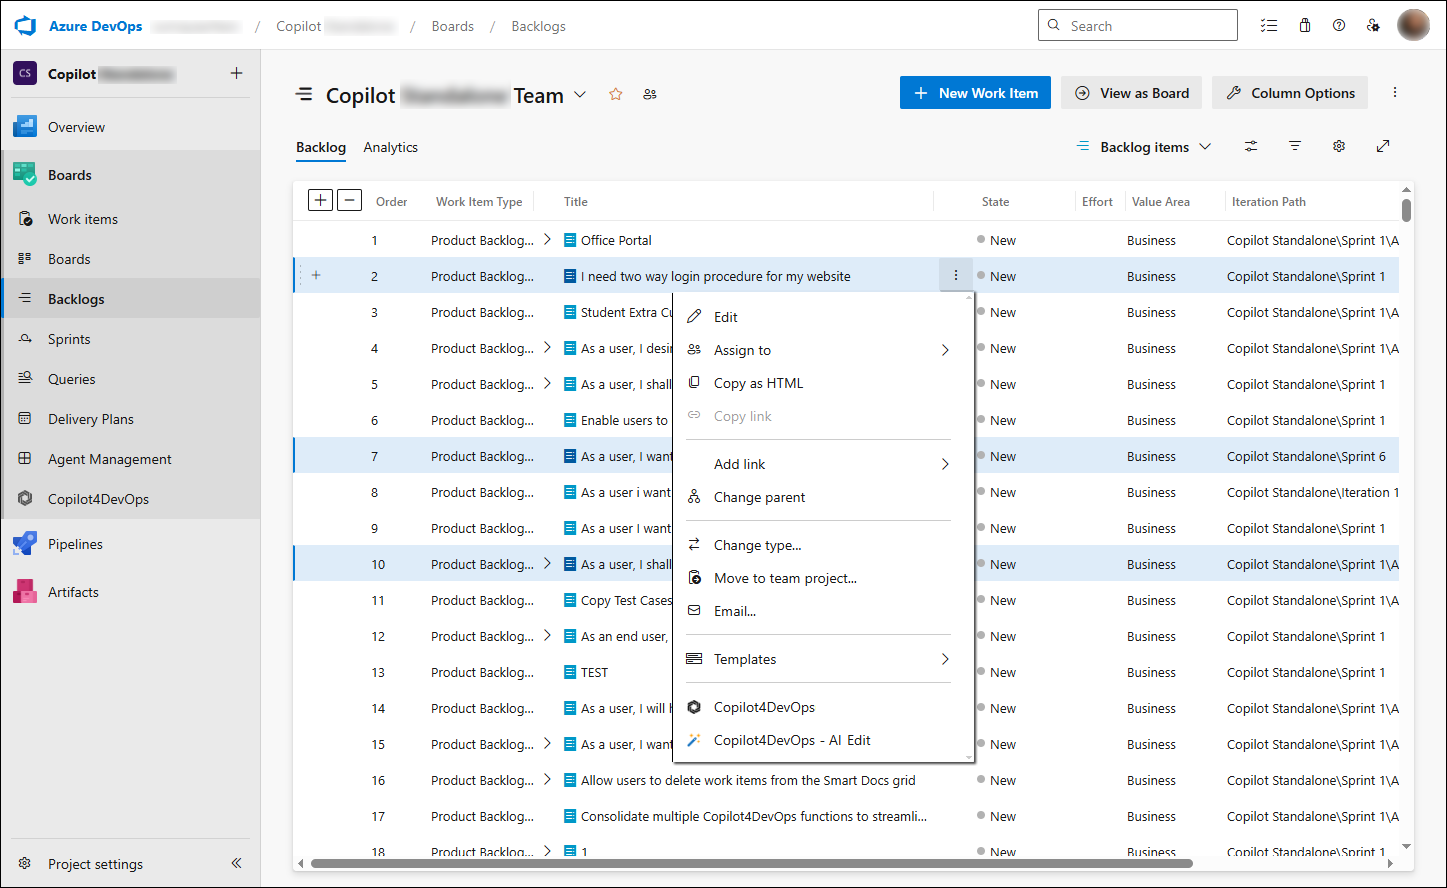Switch to the Analytics tab
Image resolution: width=1447 pixels, height=888 pixels.
point(390,147)
